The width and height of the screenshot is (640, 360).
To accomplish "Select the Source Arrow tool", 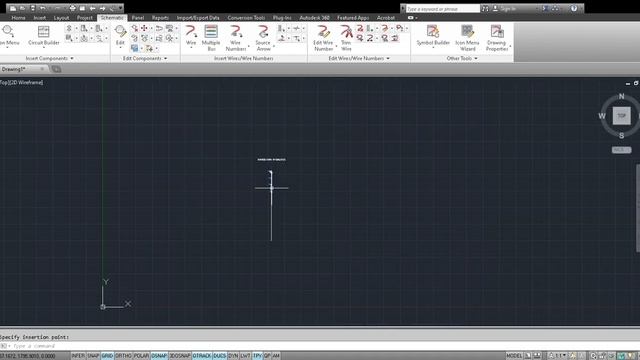I will 263,37.
